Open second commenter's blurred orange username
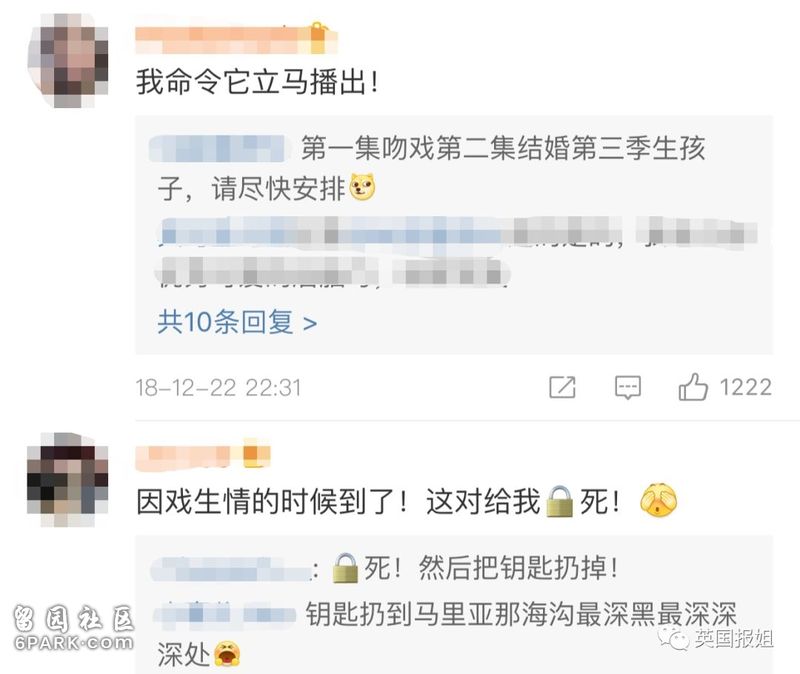This screenshot has width=800, height=674. pos(203,454)
